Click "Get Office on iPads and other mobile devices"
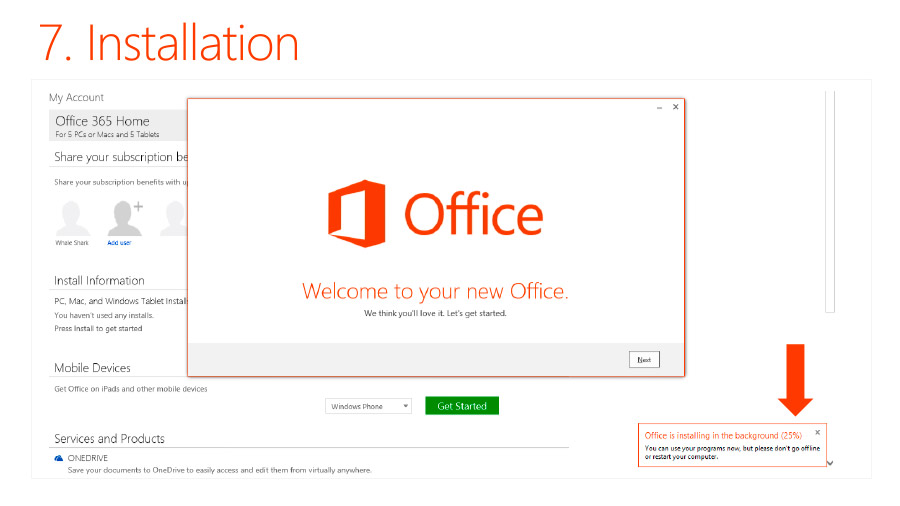This screenshot has width=900, height=506. click(131, 389)
